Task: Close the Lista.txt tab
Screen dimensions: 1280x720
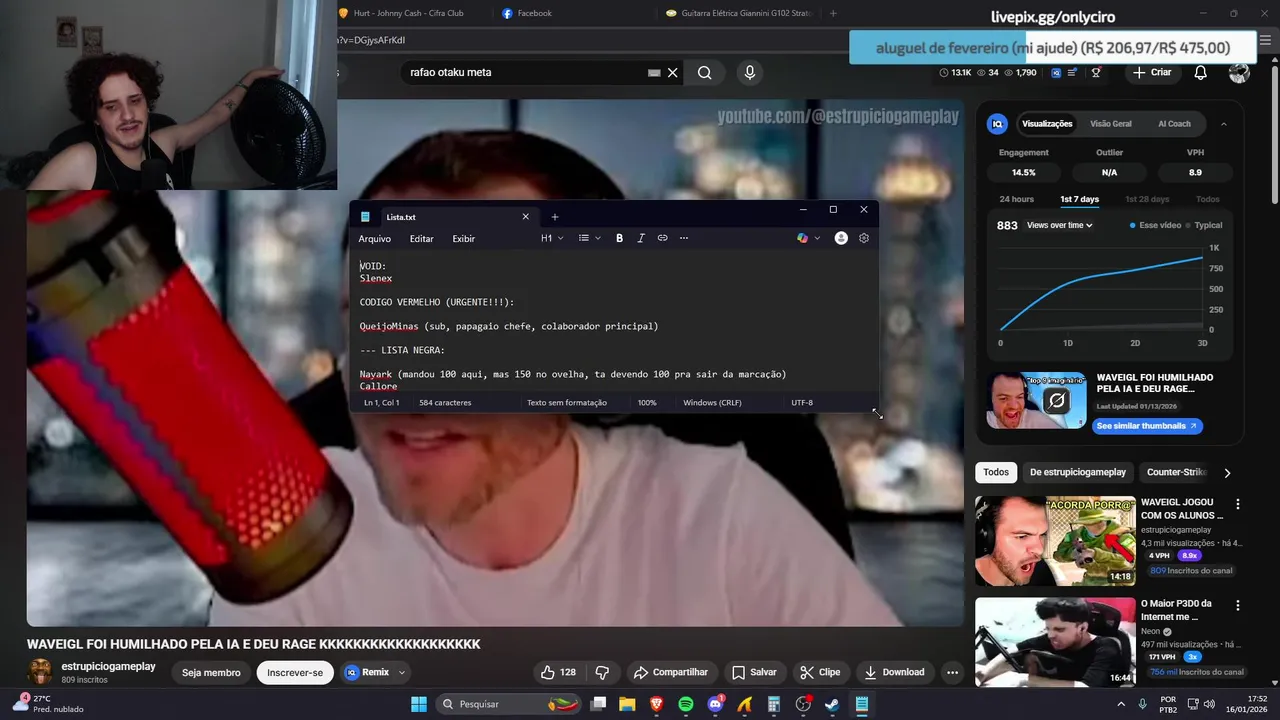Action: coord(526,217)
